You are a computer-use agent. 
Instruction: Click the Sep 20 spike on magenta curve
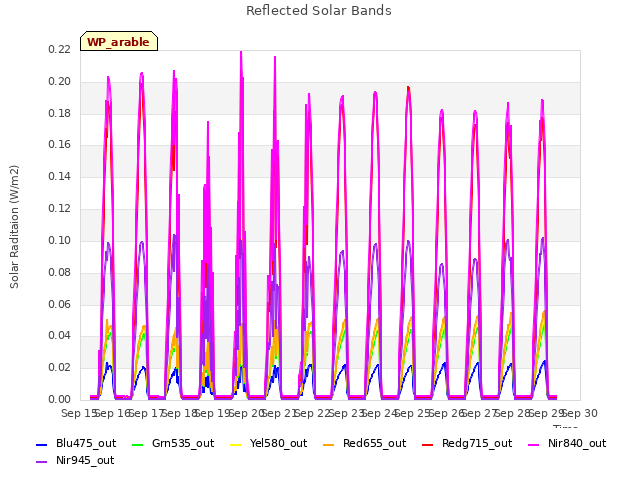click(241, 52)
